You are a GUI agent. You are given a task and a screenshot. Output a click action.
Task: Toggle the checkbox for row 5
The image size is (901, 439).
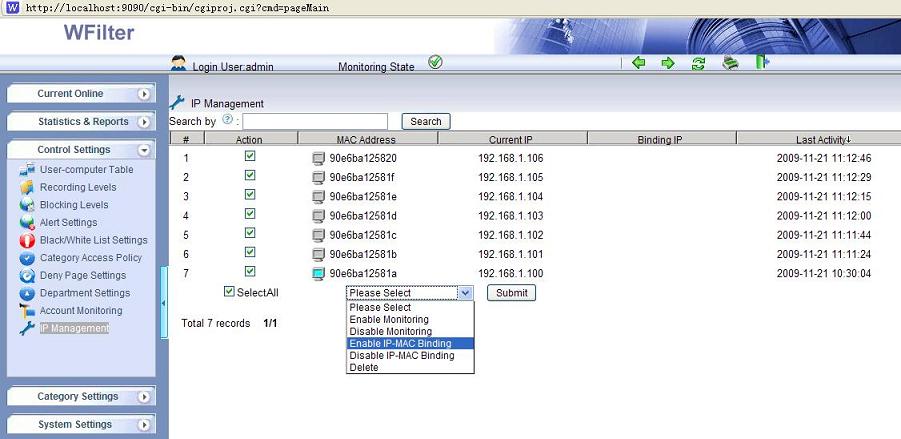tap(250, 233)
